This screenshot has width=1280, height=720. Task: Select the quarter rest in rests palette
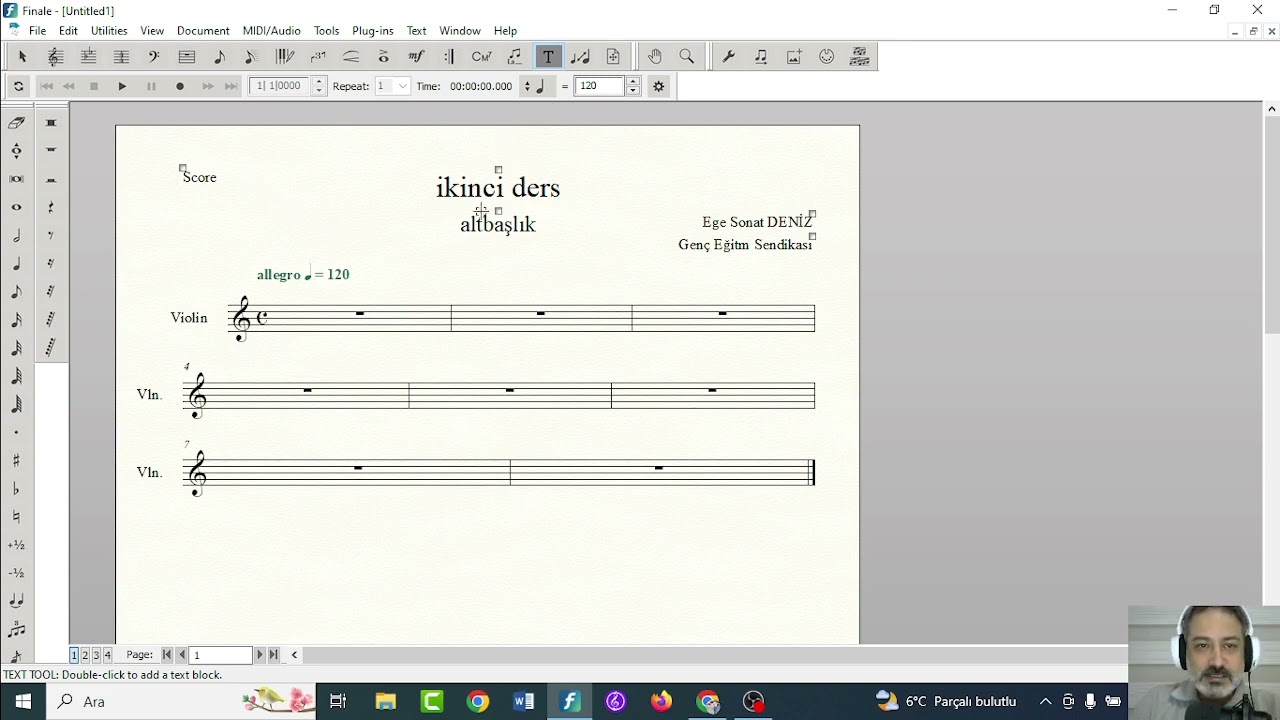pos(51,208)
